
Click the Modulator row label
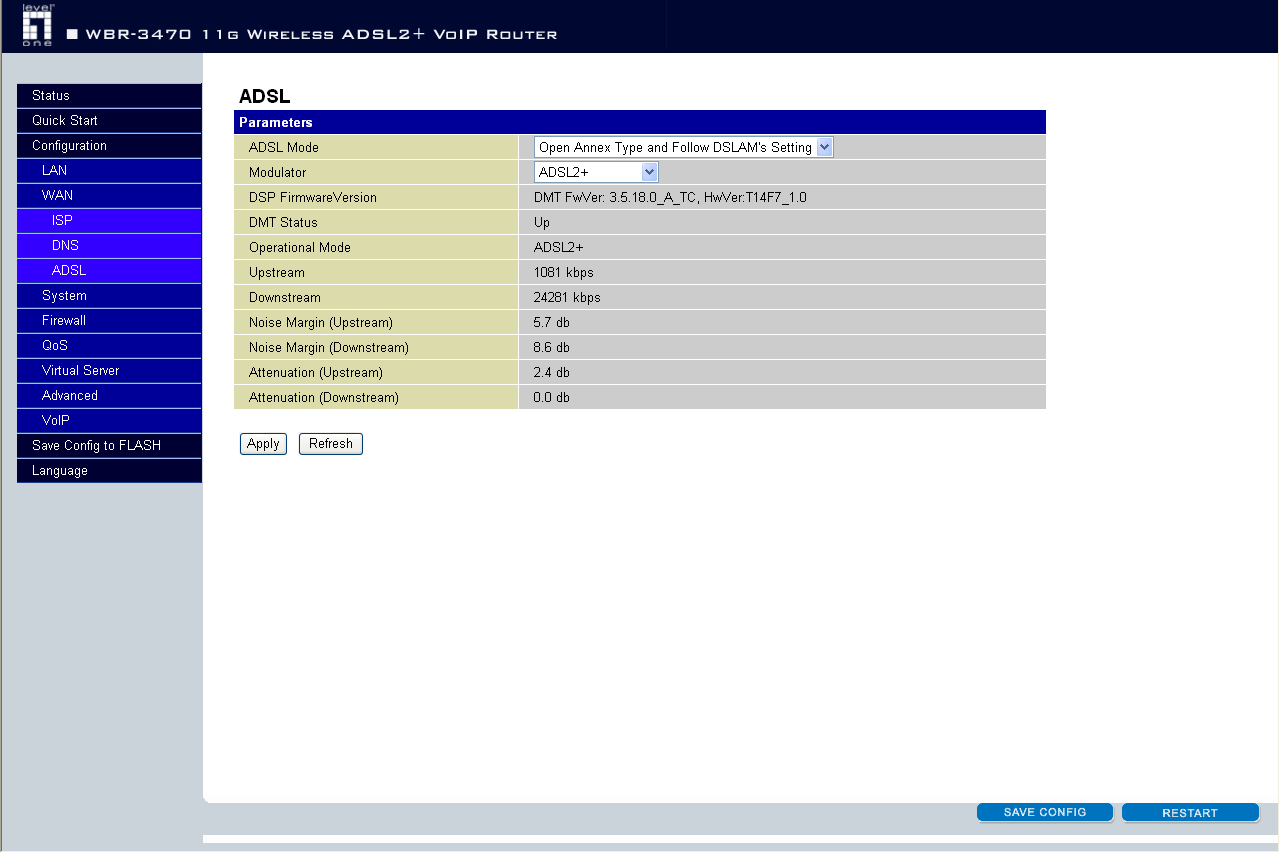click(278, 173)
